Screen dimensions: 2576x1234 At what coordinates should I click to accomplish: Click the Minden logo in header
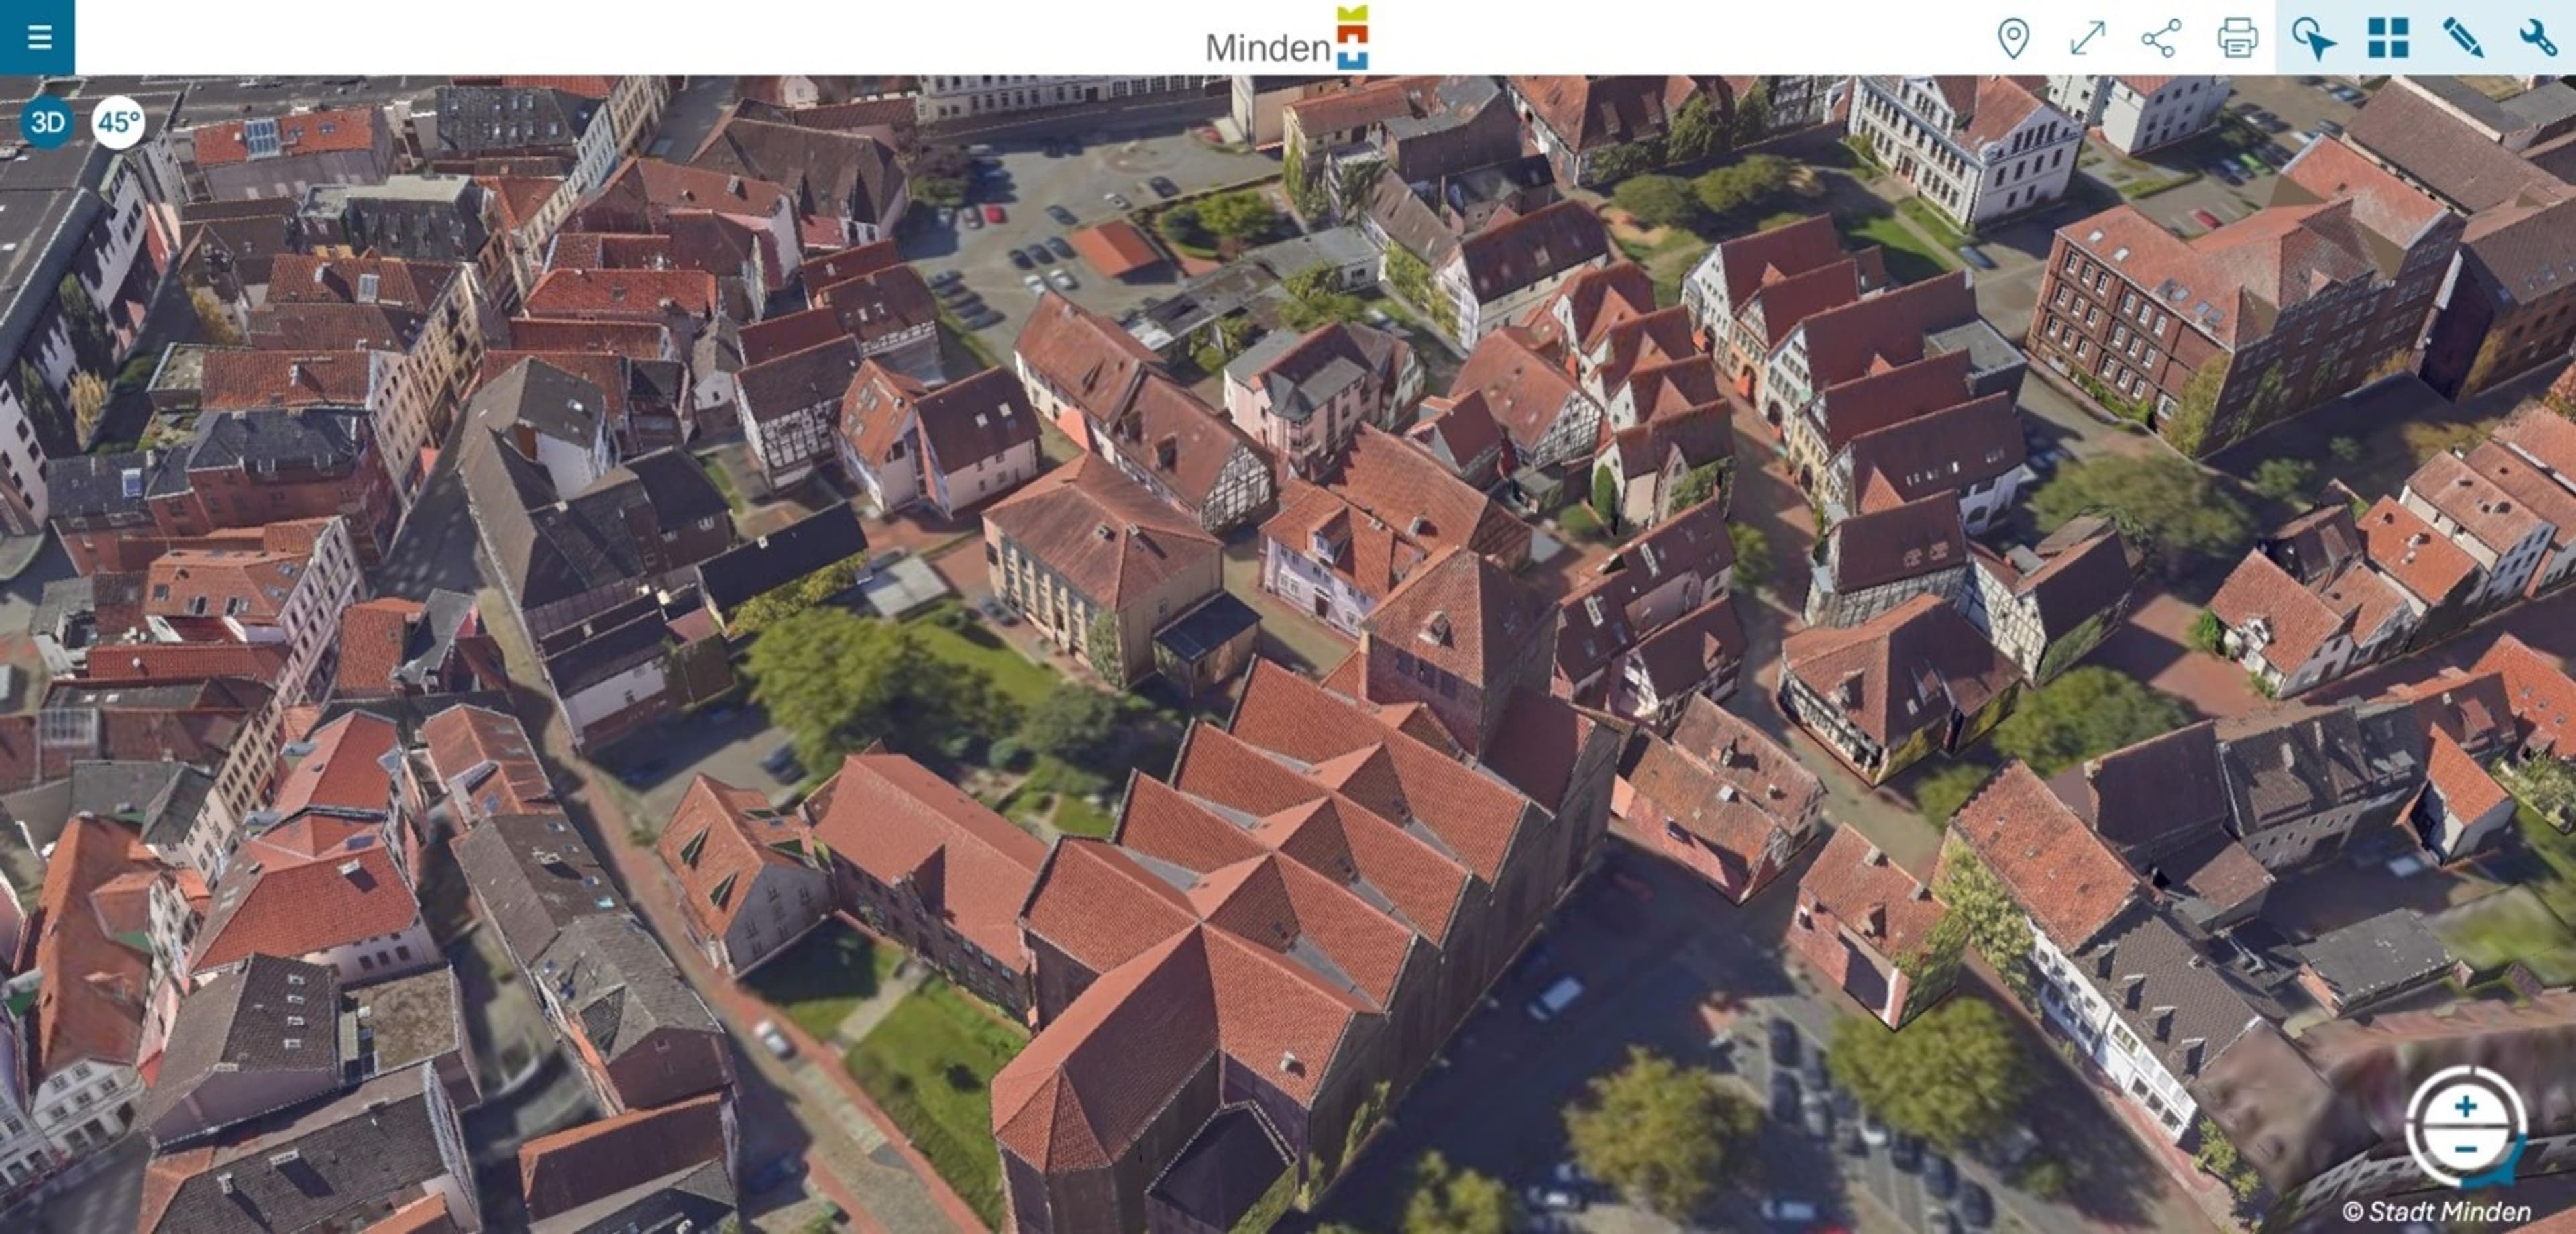click(1287, 40)
